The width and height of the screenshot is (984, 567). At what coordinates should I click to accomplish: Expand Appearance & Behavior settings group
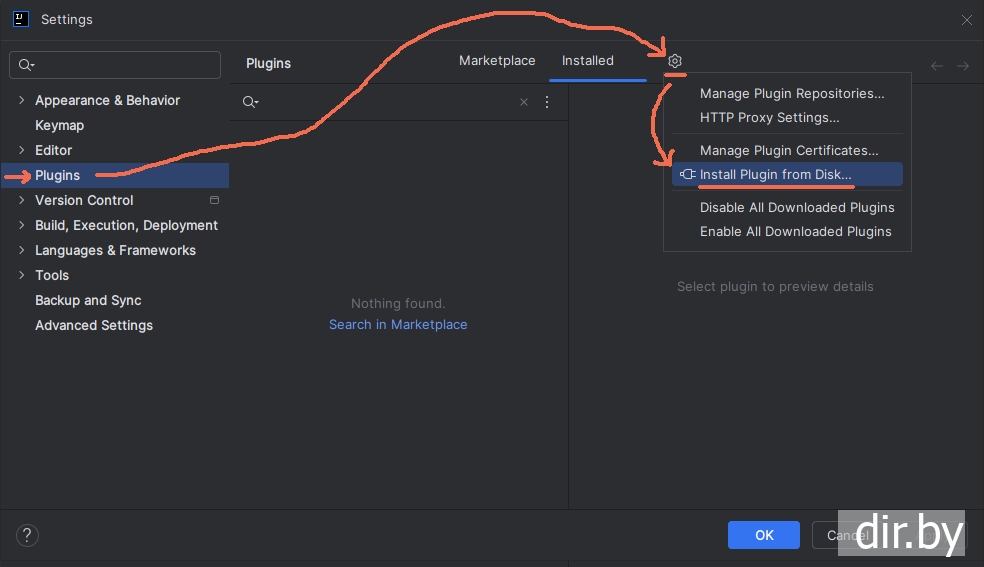[x=21, y=100]
